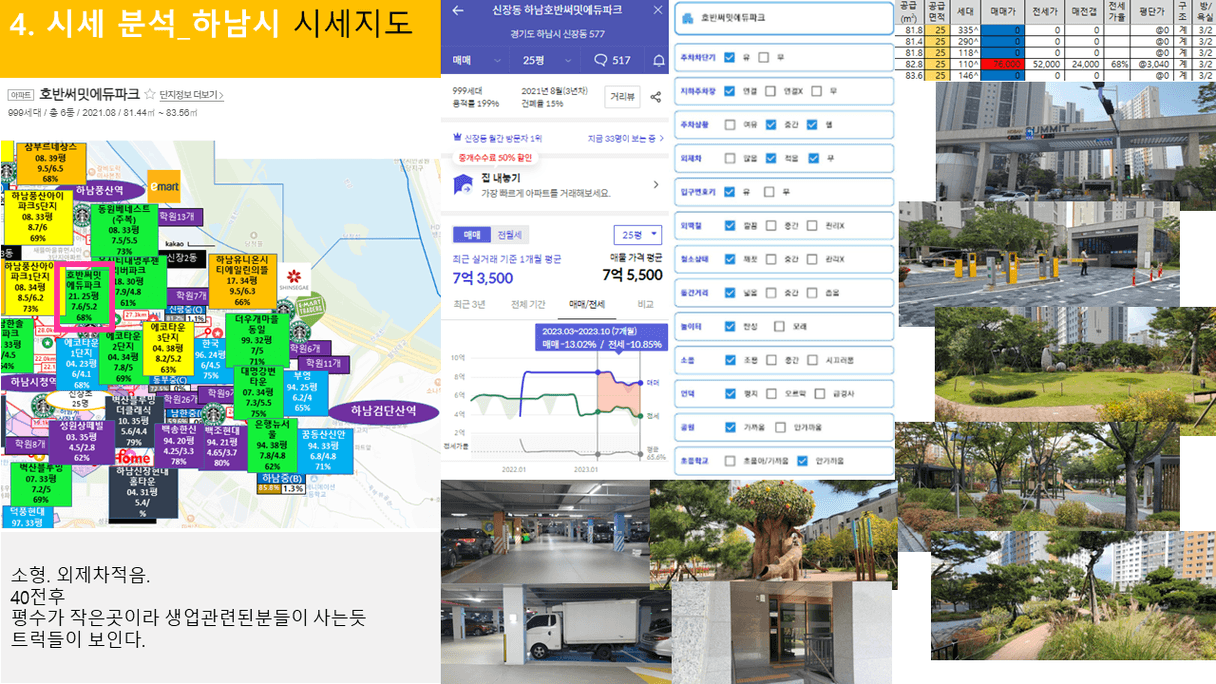Switch to the 전체 기간 chart tab

click(528, 304)
